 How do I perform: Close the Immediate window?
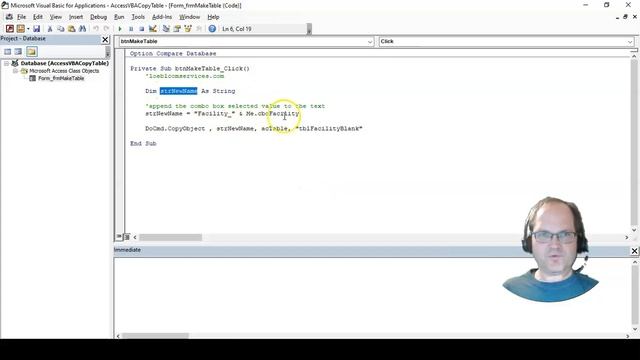[634, 251]
